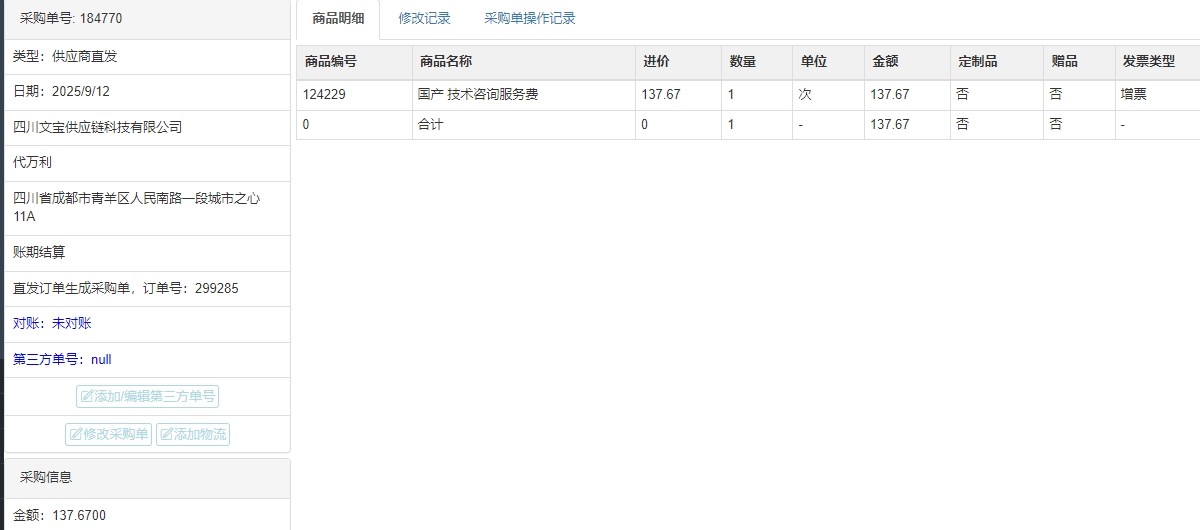Click the pencil icon on 修改采购单

76,434
